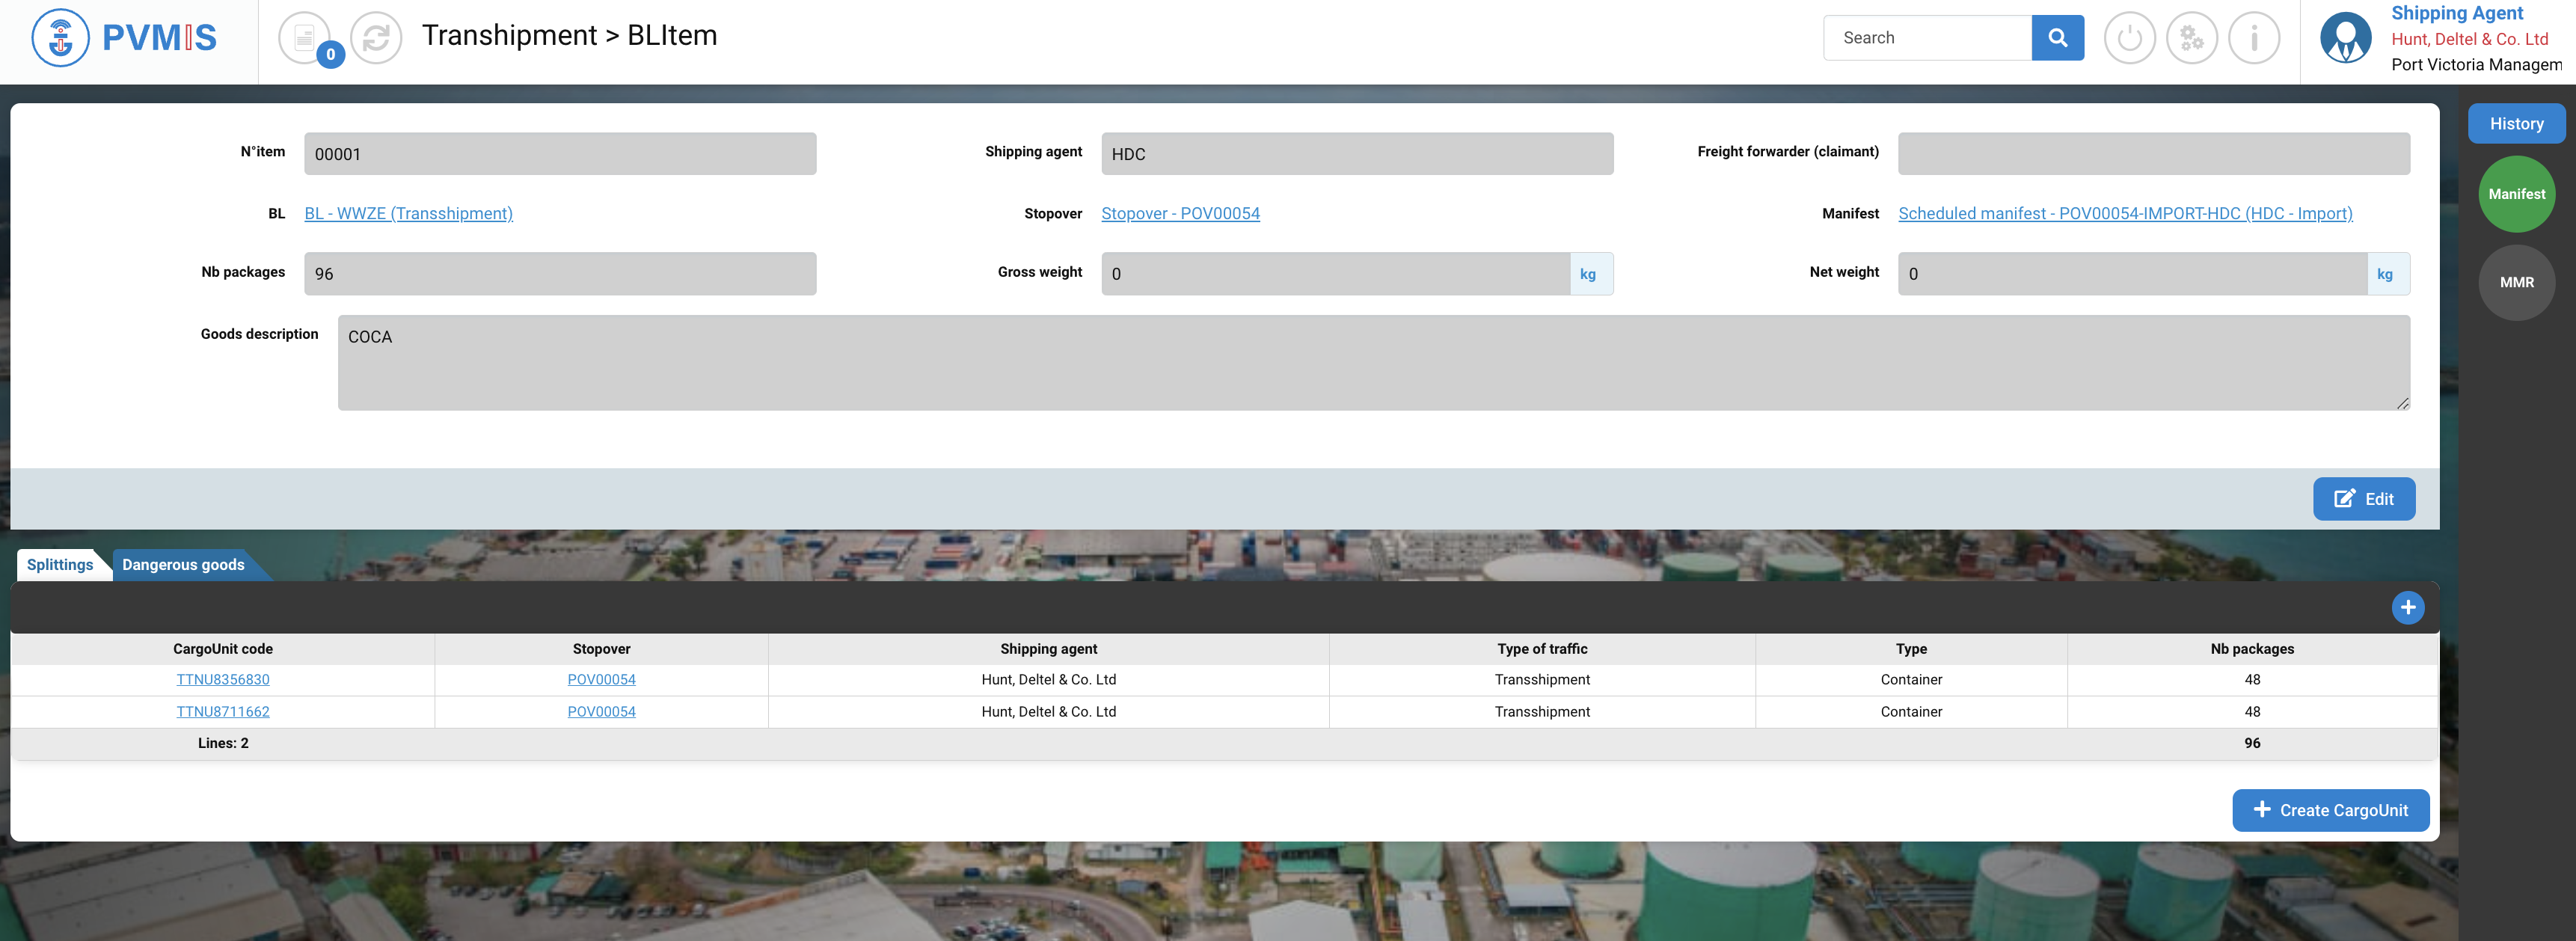Open cargo unit TTNU8356830 link

coord(223,679)
